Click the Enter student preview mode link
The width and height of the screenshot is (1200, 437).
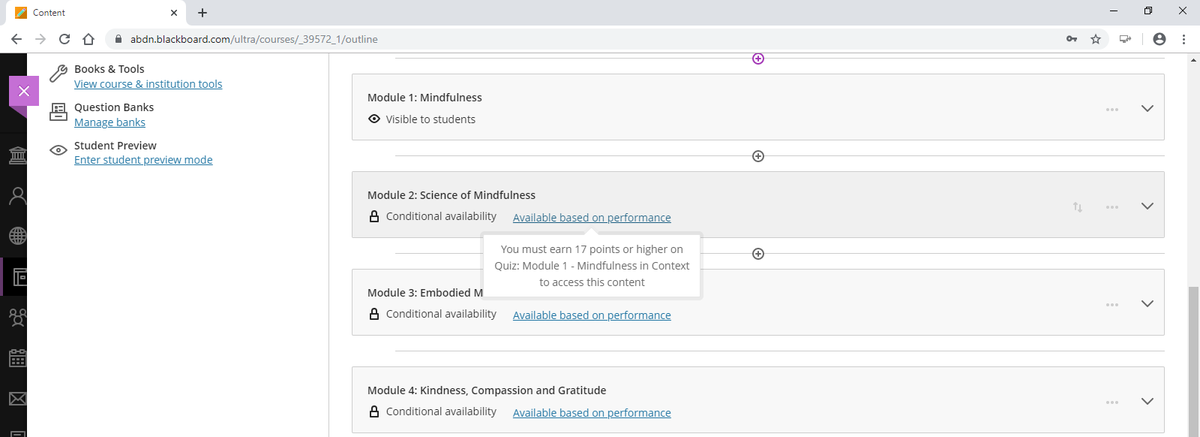[x=143, y=160]
